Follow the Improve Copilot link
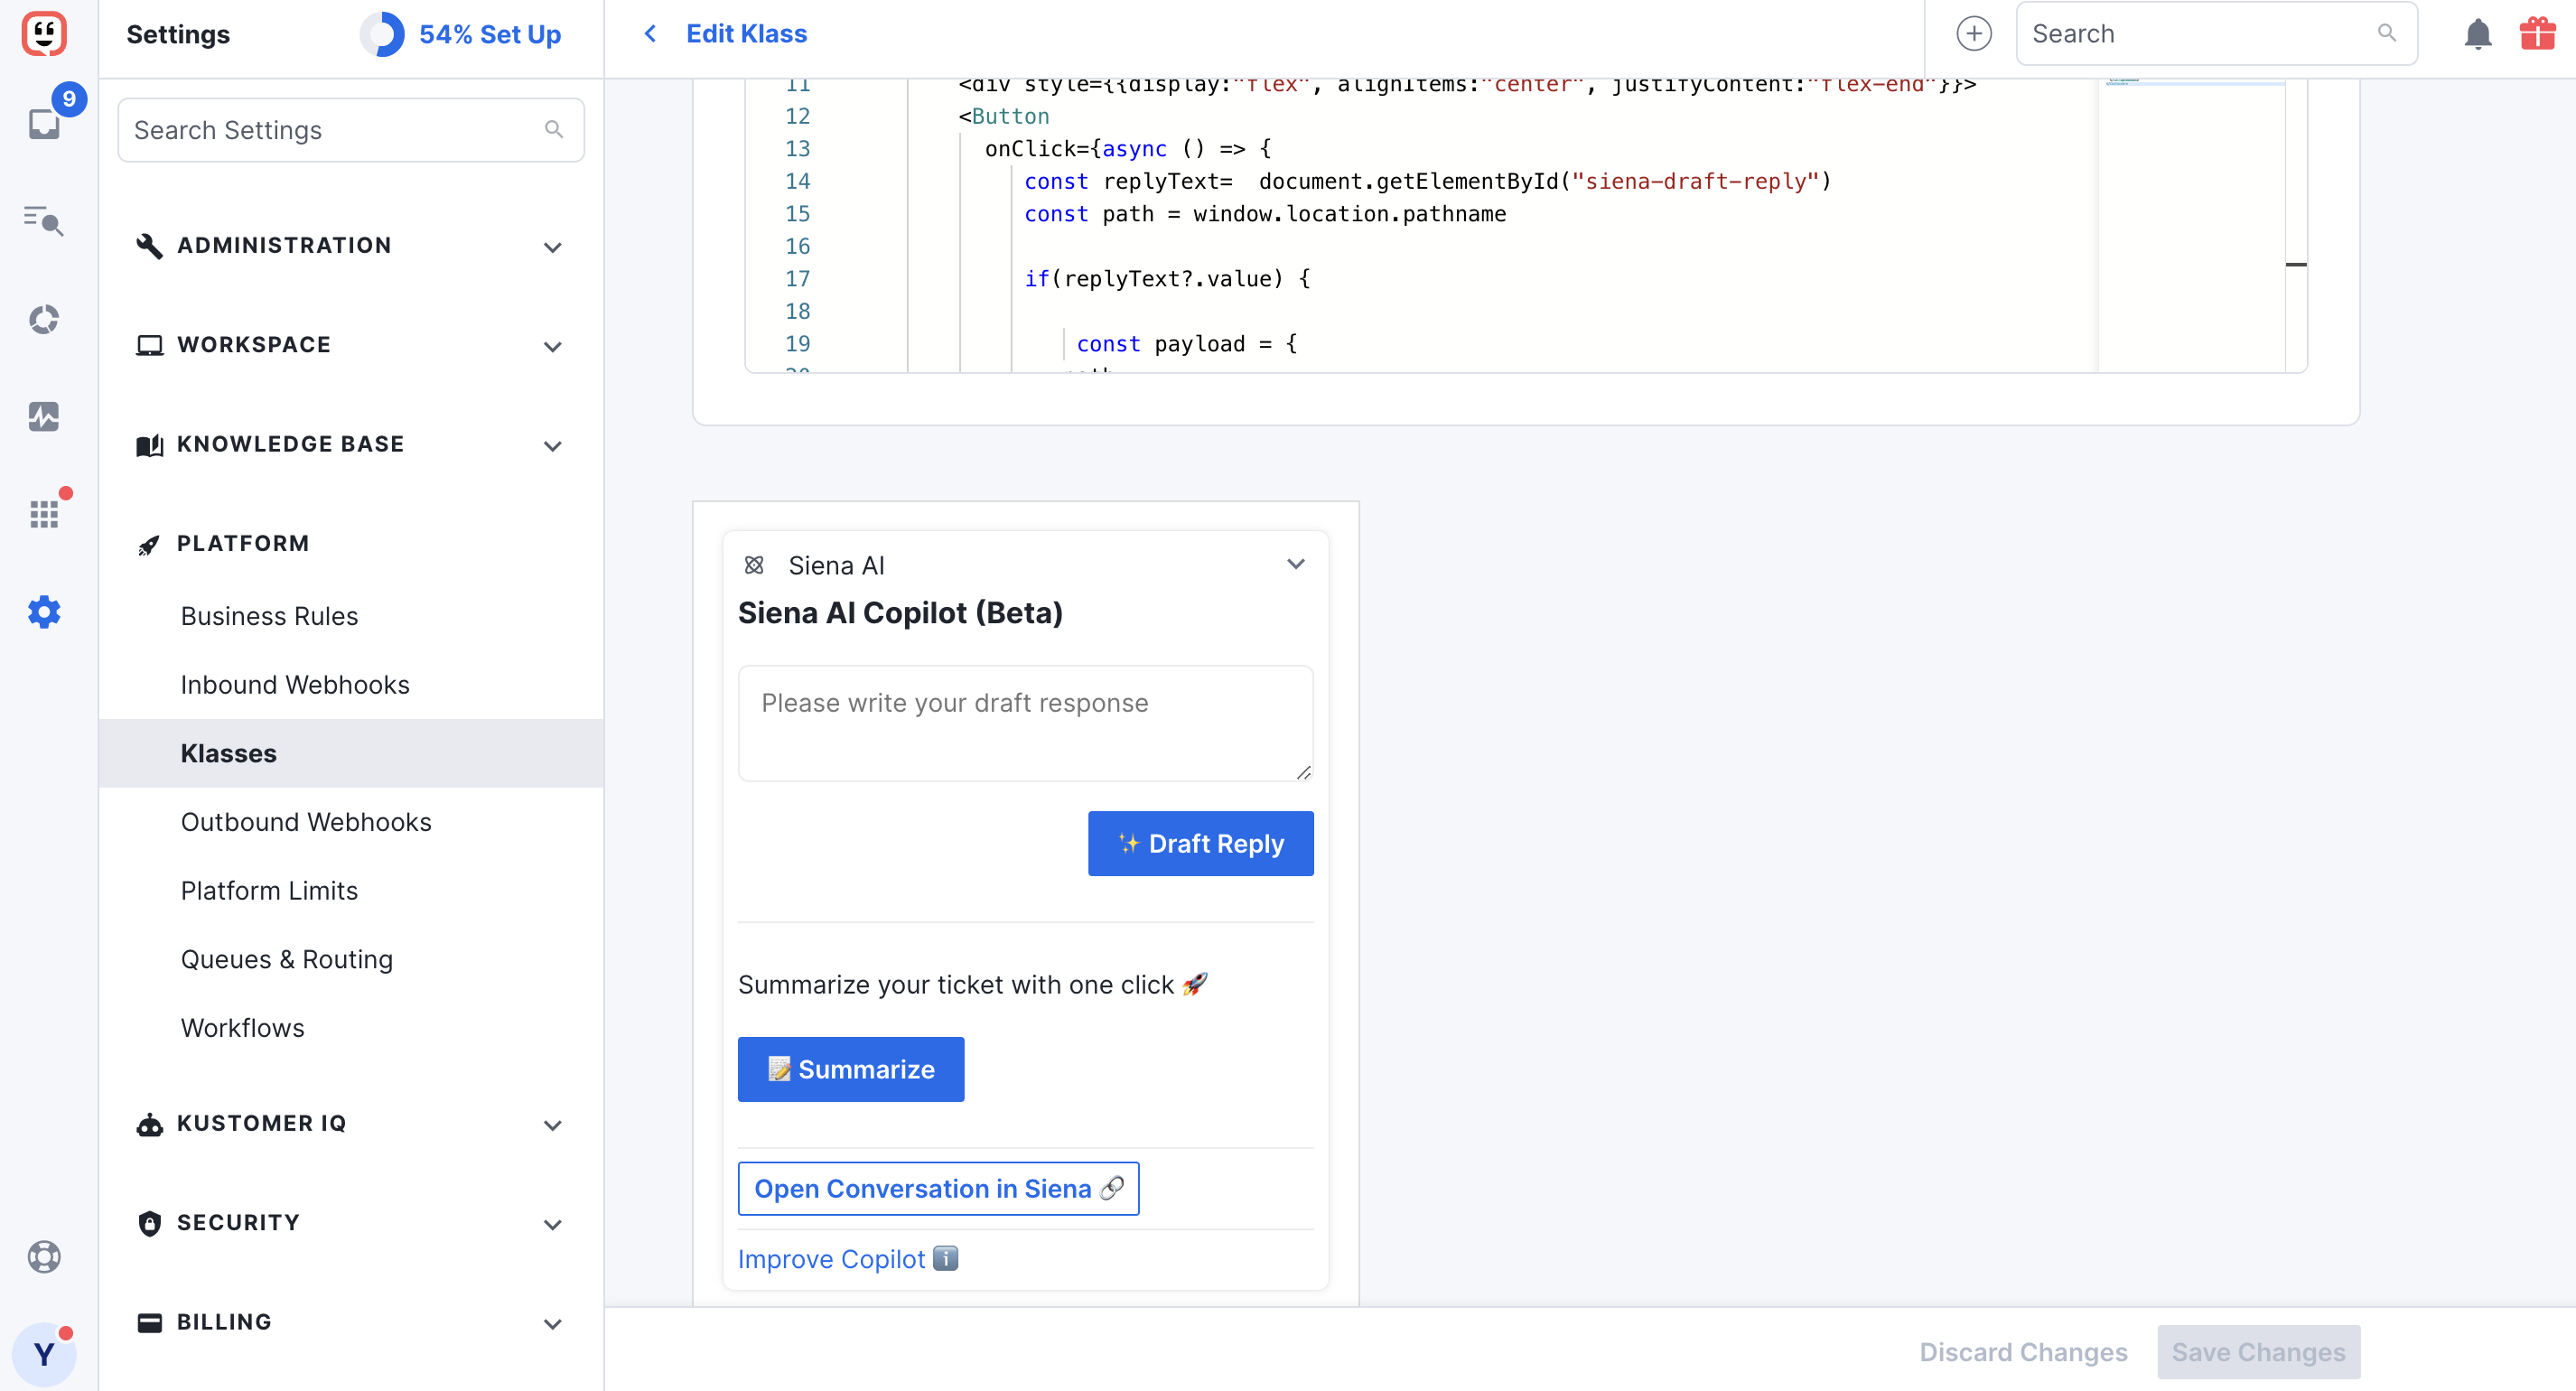The width and height of the screenshot is (2576, 1391). [831, 1259]
